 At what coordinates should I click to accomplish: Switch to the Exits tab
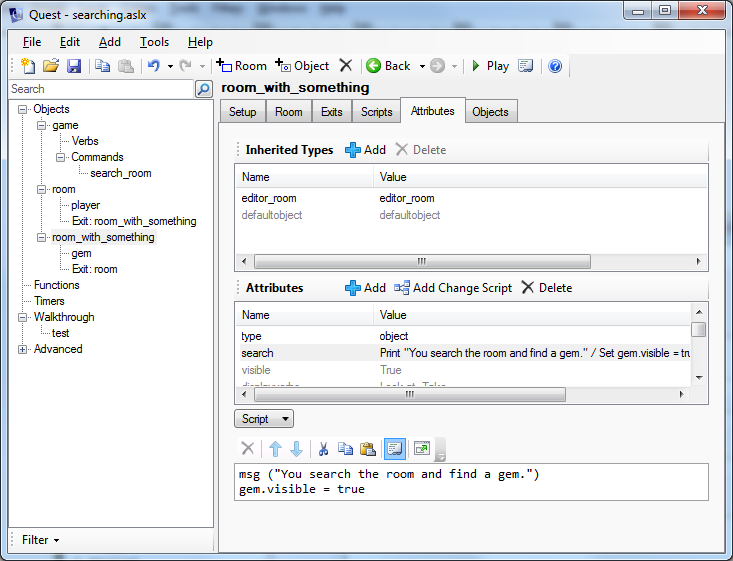(x=331, y=112)
